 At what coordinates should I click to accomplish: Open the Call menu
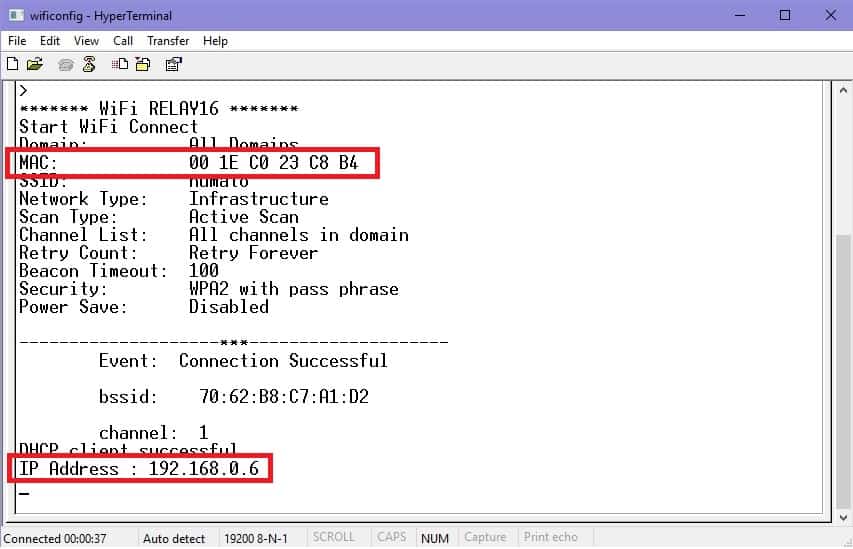coord(123,41)
